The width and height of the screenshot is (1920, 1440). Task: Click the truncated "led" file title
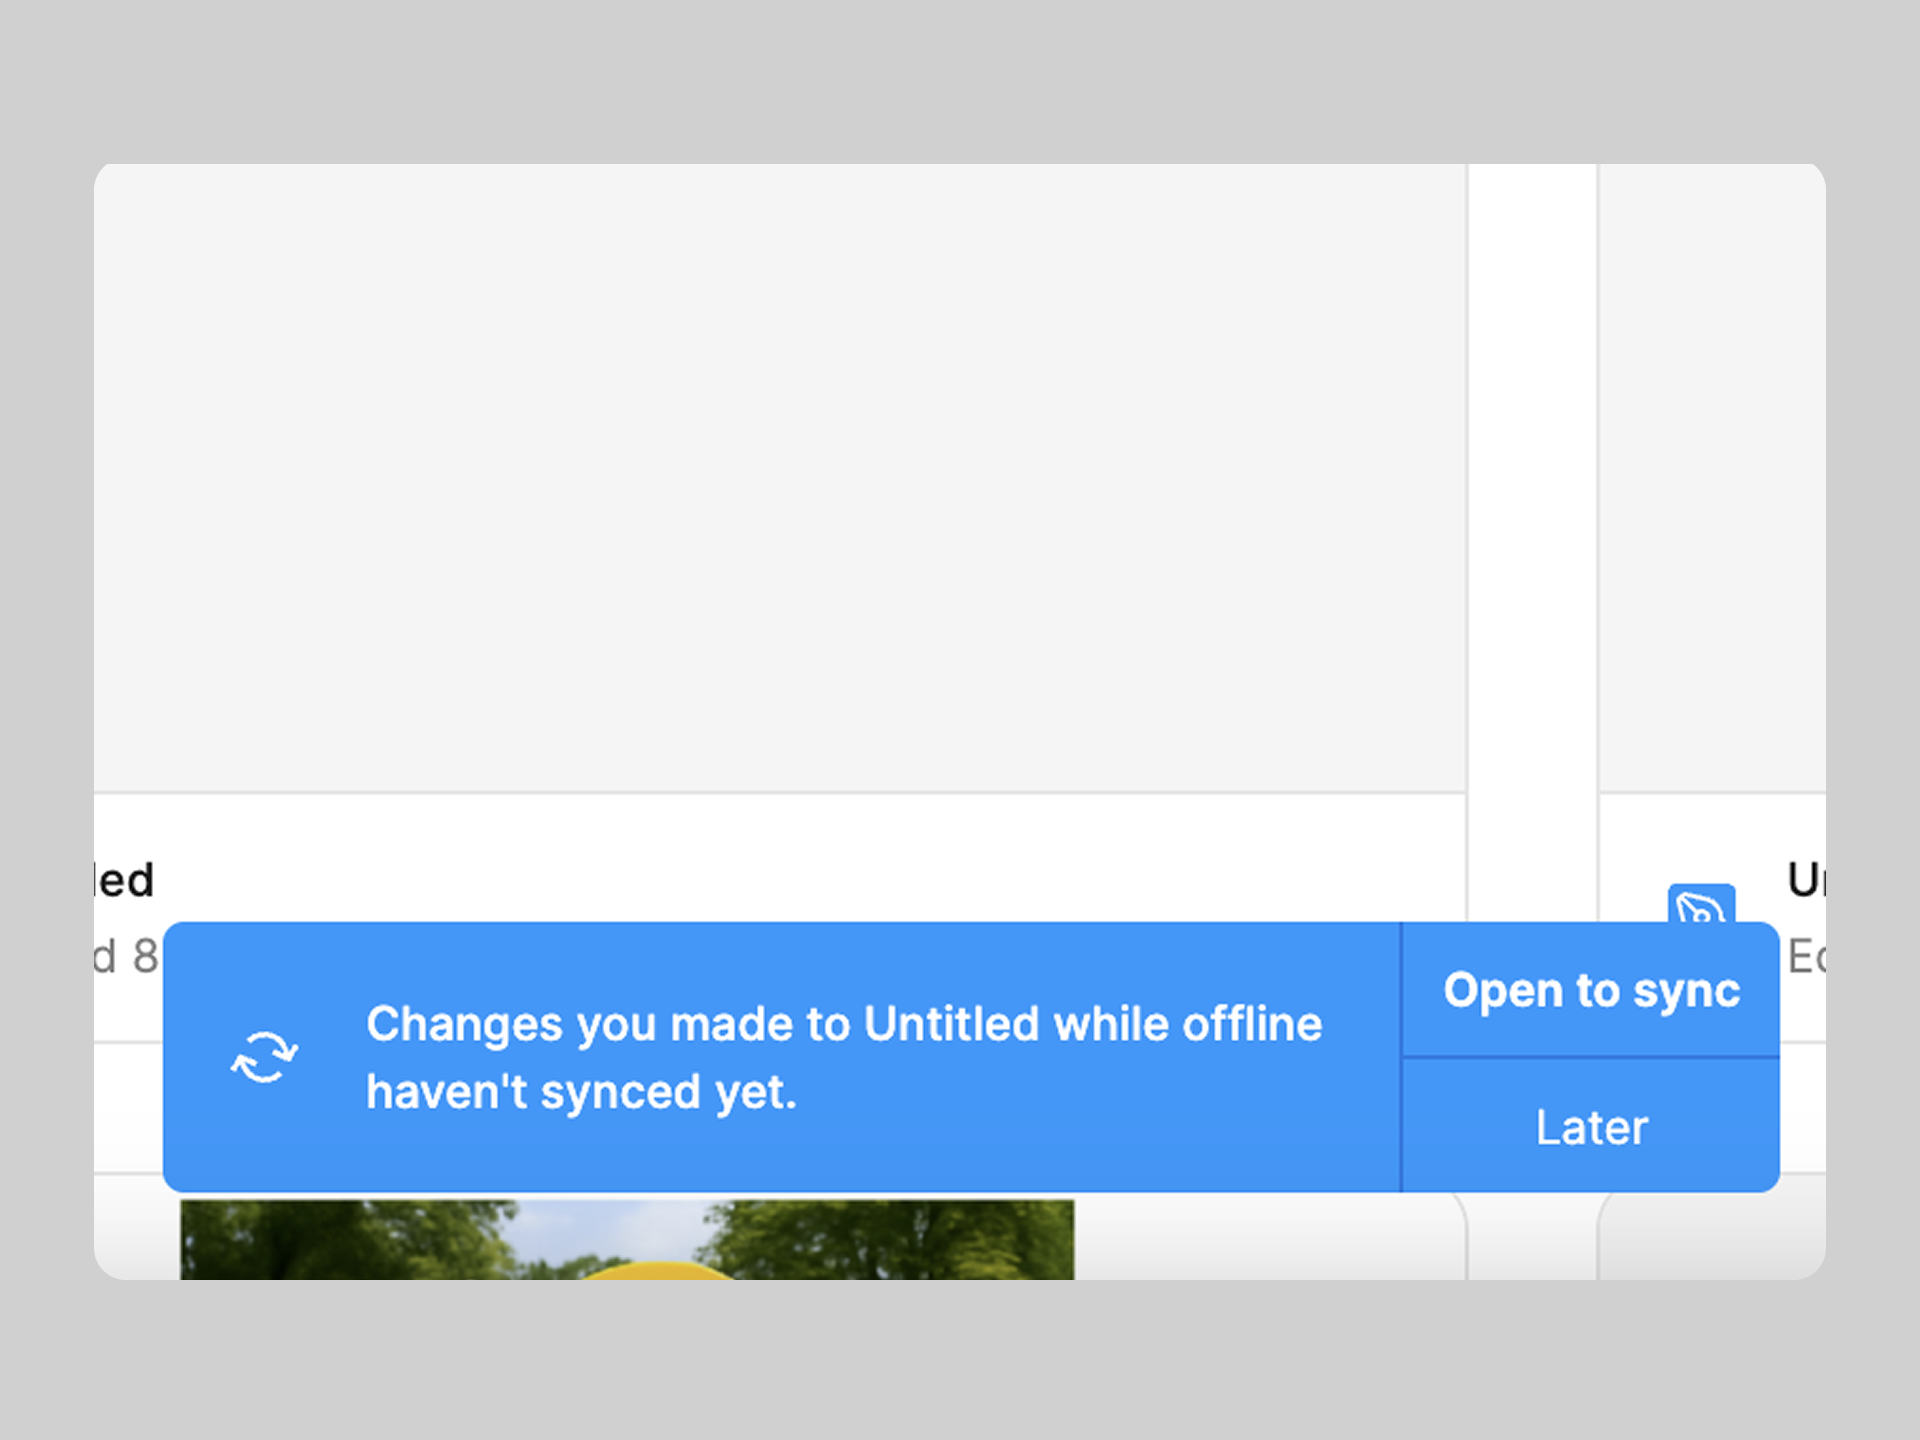click(x=125, y=880)
